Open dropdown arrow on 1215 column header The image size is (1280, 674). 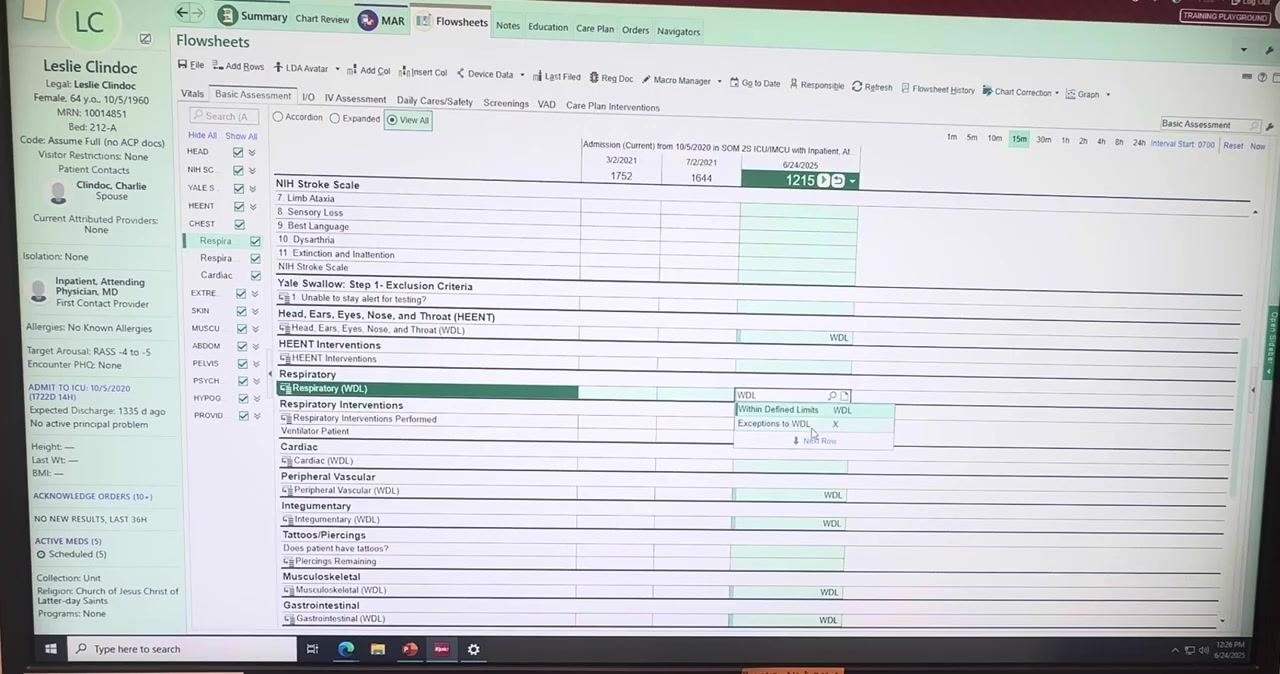[852, 182]
